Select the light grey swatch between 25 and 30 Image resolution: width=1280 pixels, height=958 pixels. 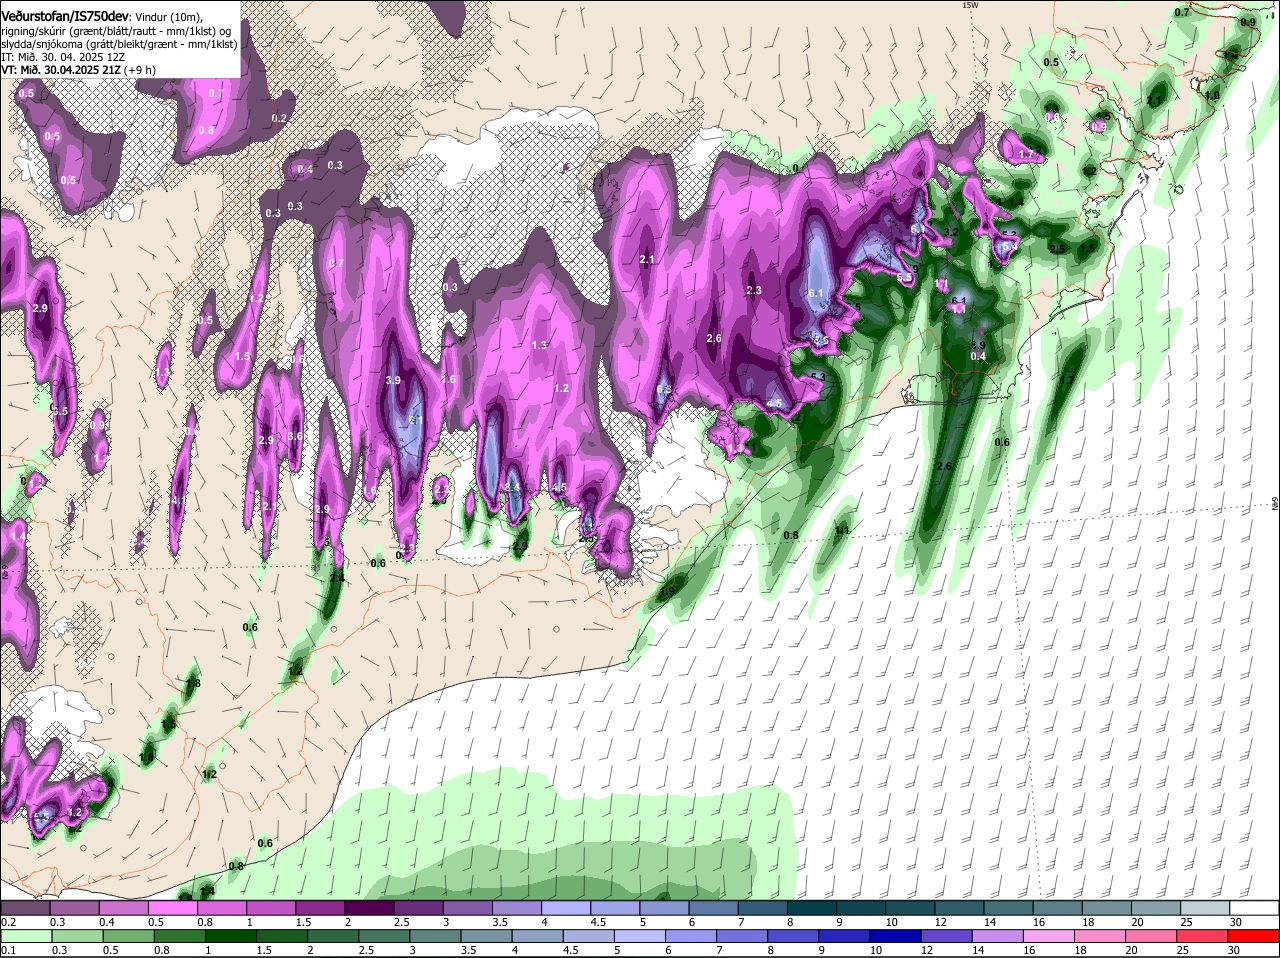(1207, 907)
